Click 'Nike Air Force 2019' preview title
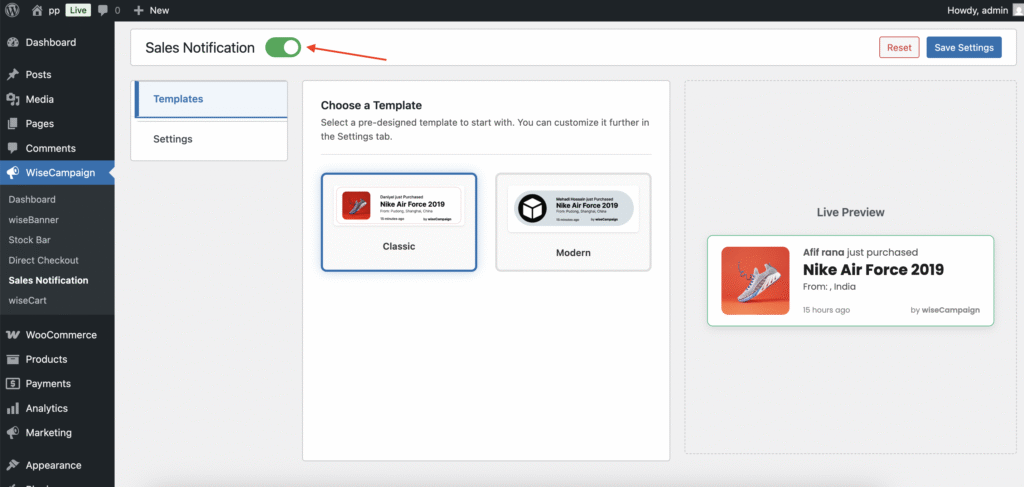Image resolution: width=1024 pixels, height=487 pixels. [x=873, y=270]
